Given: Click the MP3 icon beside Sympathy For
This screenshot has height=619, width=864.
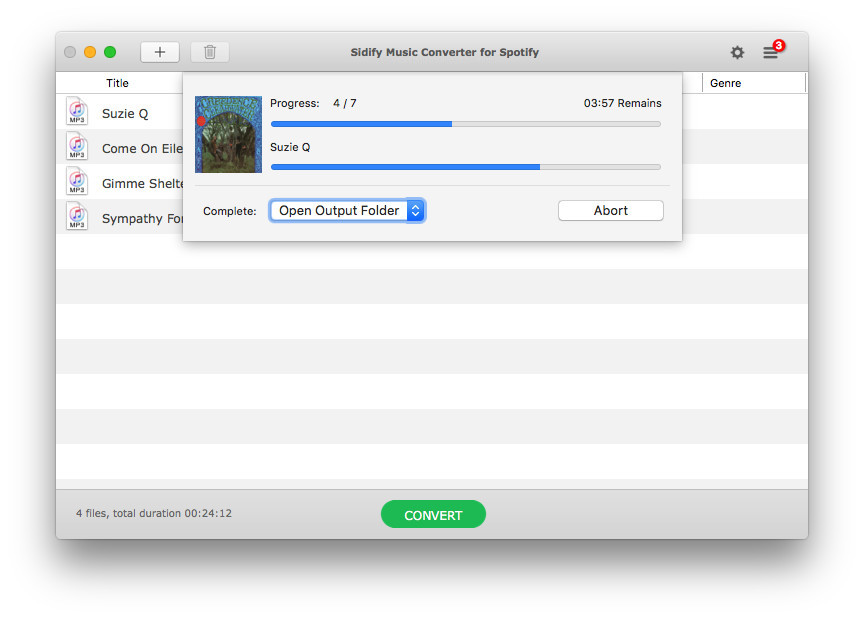Looking at the screenshot, I should click(77, 216).
